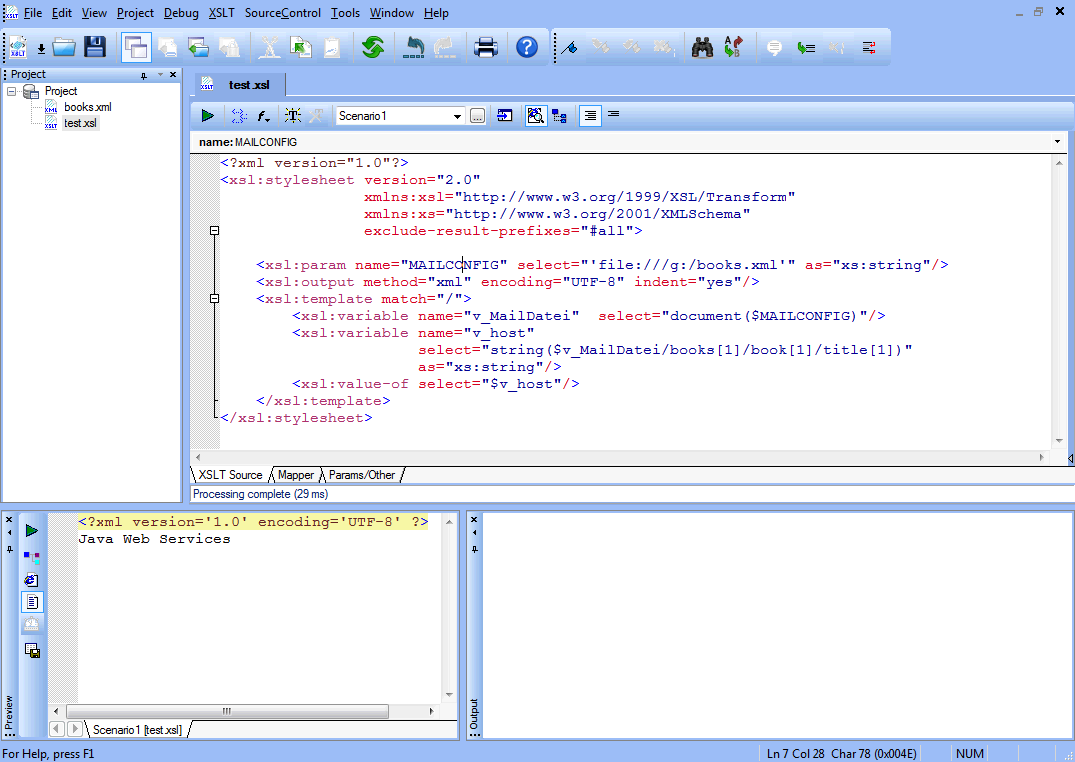Run the XSLT with the green play button

(207, 116)
